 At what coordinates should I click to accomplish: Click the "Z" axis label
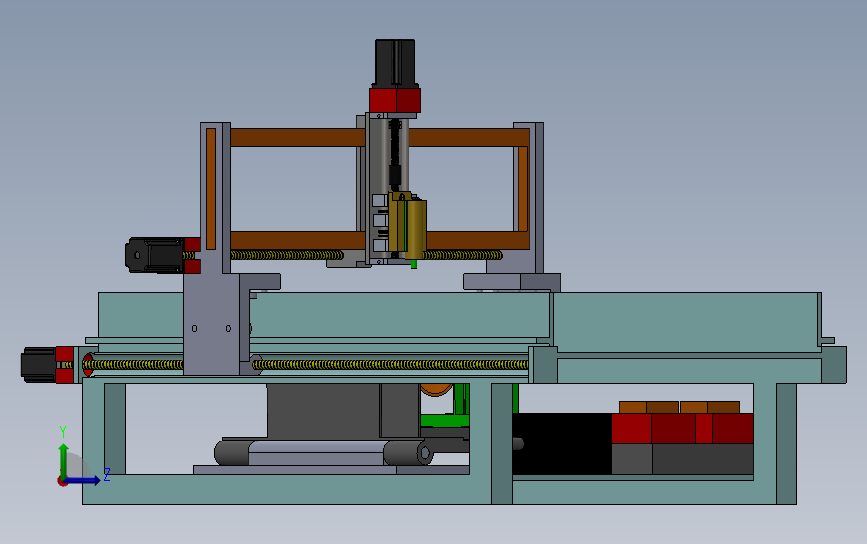pyautogui.click(x=107, y=474)
